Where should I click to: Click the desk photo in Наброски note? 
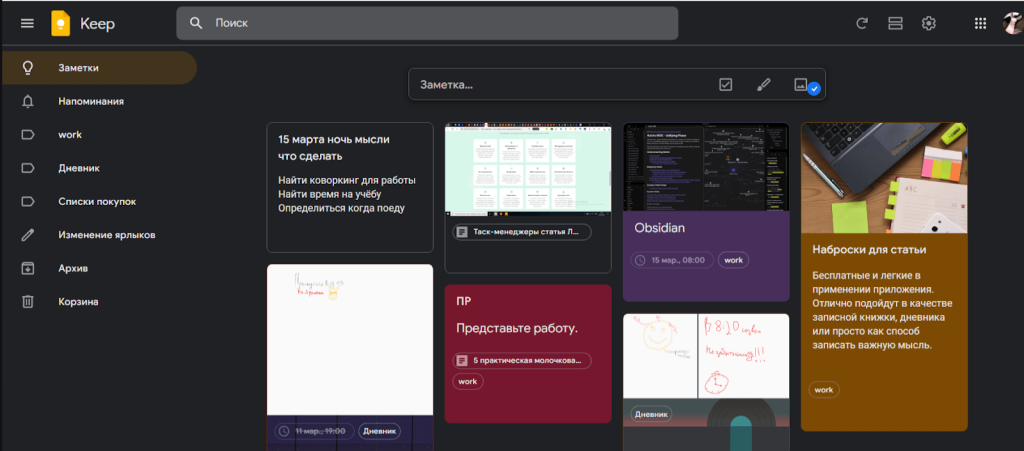coord(884,178)
